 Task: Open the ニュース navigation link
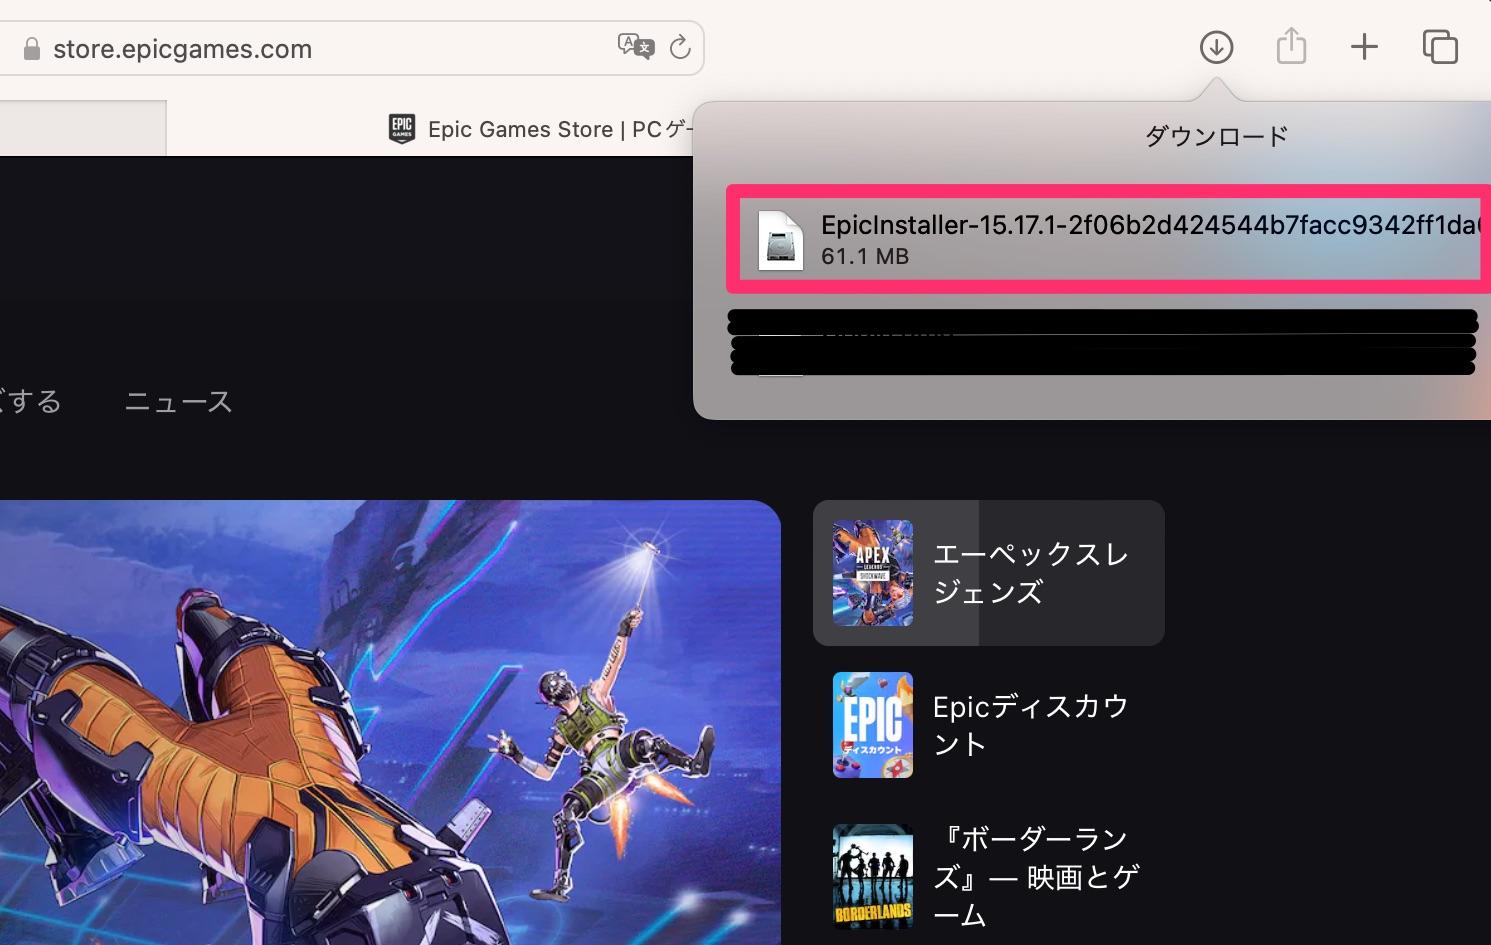click(178, 402)
